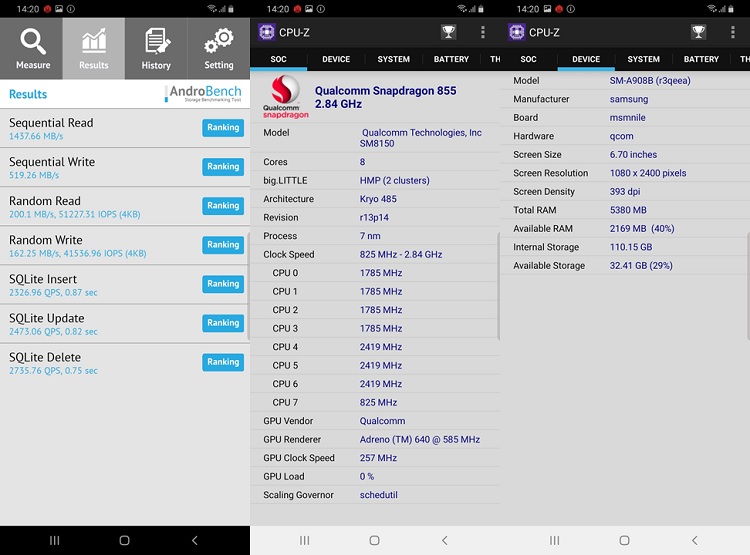The image size is (750, 555).
Task: Tap Ranking for Sequential Write
Action: tap(223, 166)
